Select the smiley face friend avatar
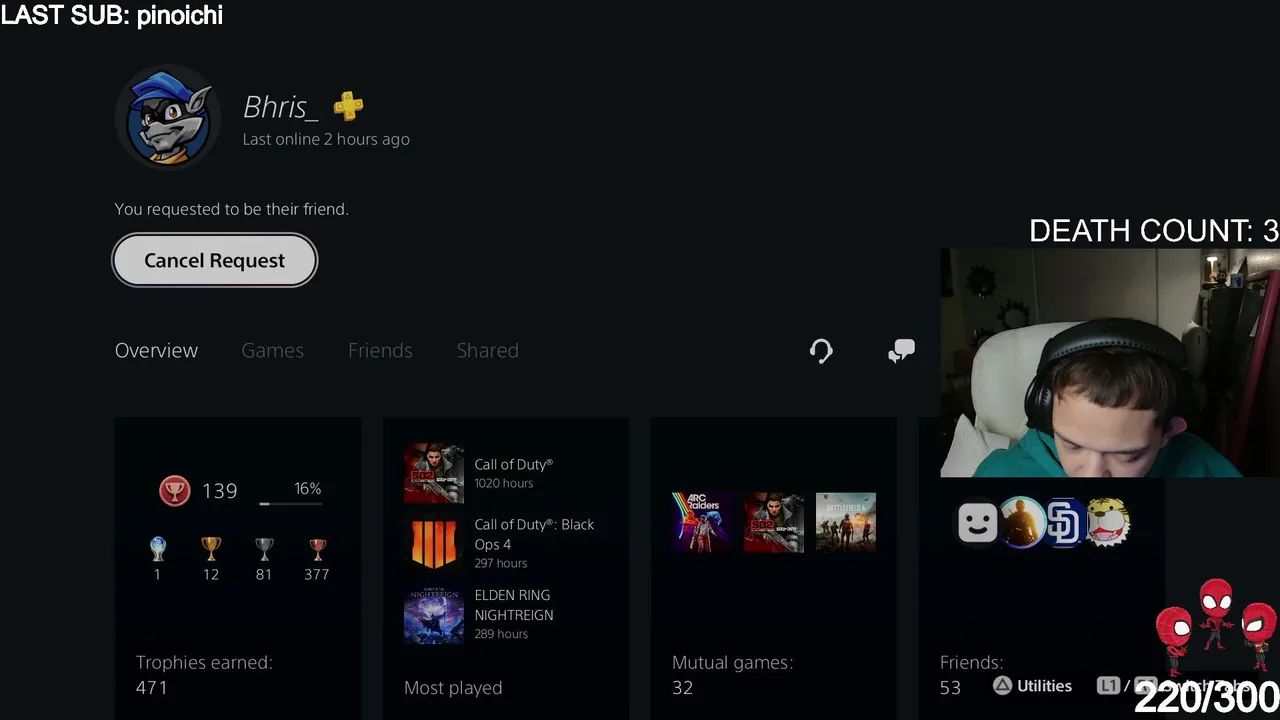1280x720 pixels. pos(977,522)
